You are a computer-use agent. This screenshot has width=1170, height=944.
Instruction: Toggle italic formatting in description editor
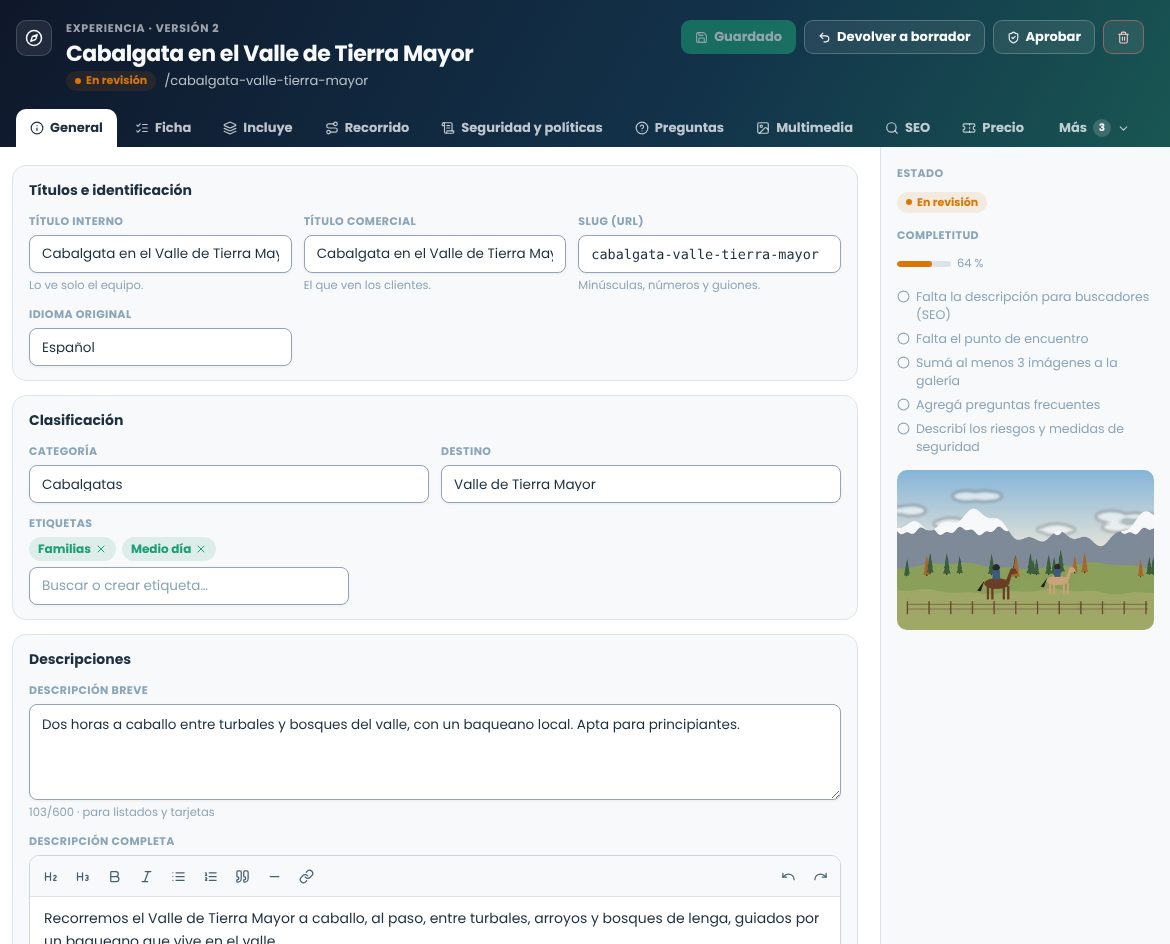click(146, 877)
